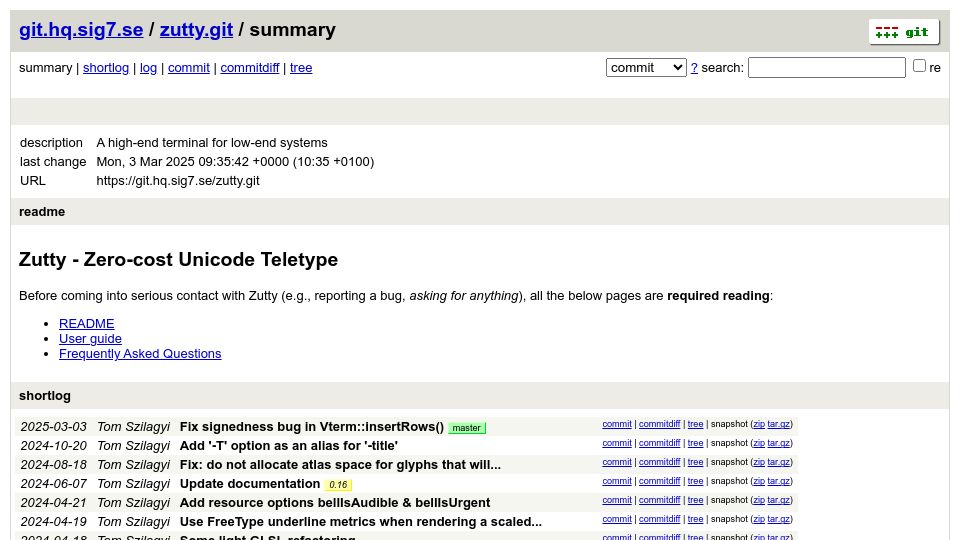This screenshot has width=960, height=540.
Task: Click the search text input field
Action: pyautogui.click(x=827, y=67)
